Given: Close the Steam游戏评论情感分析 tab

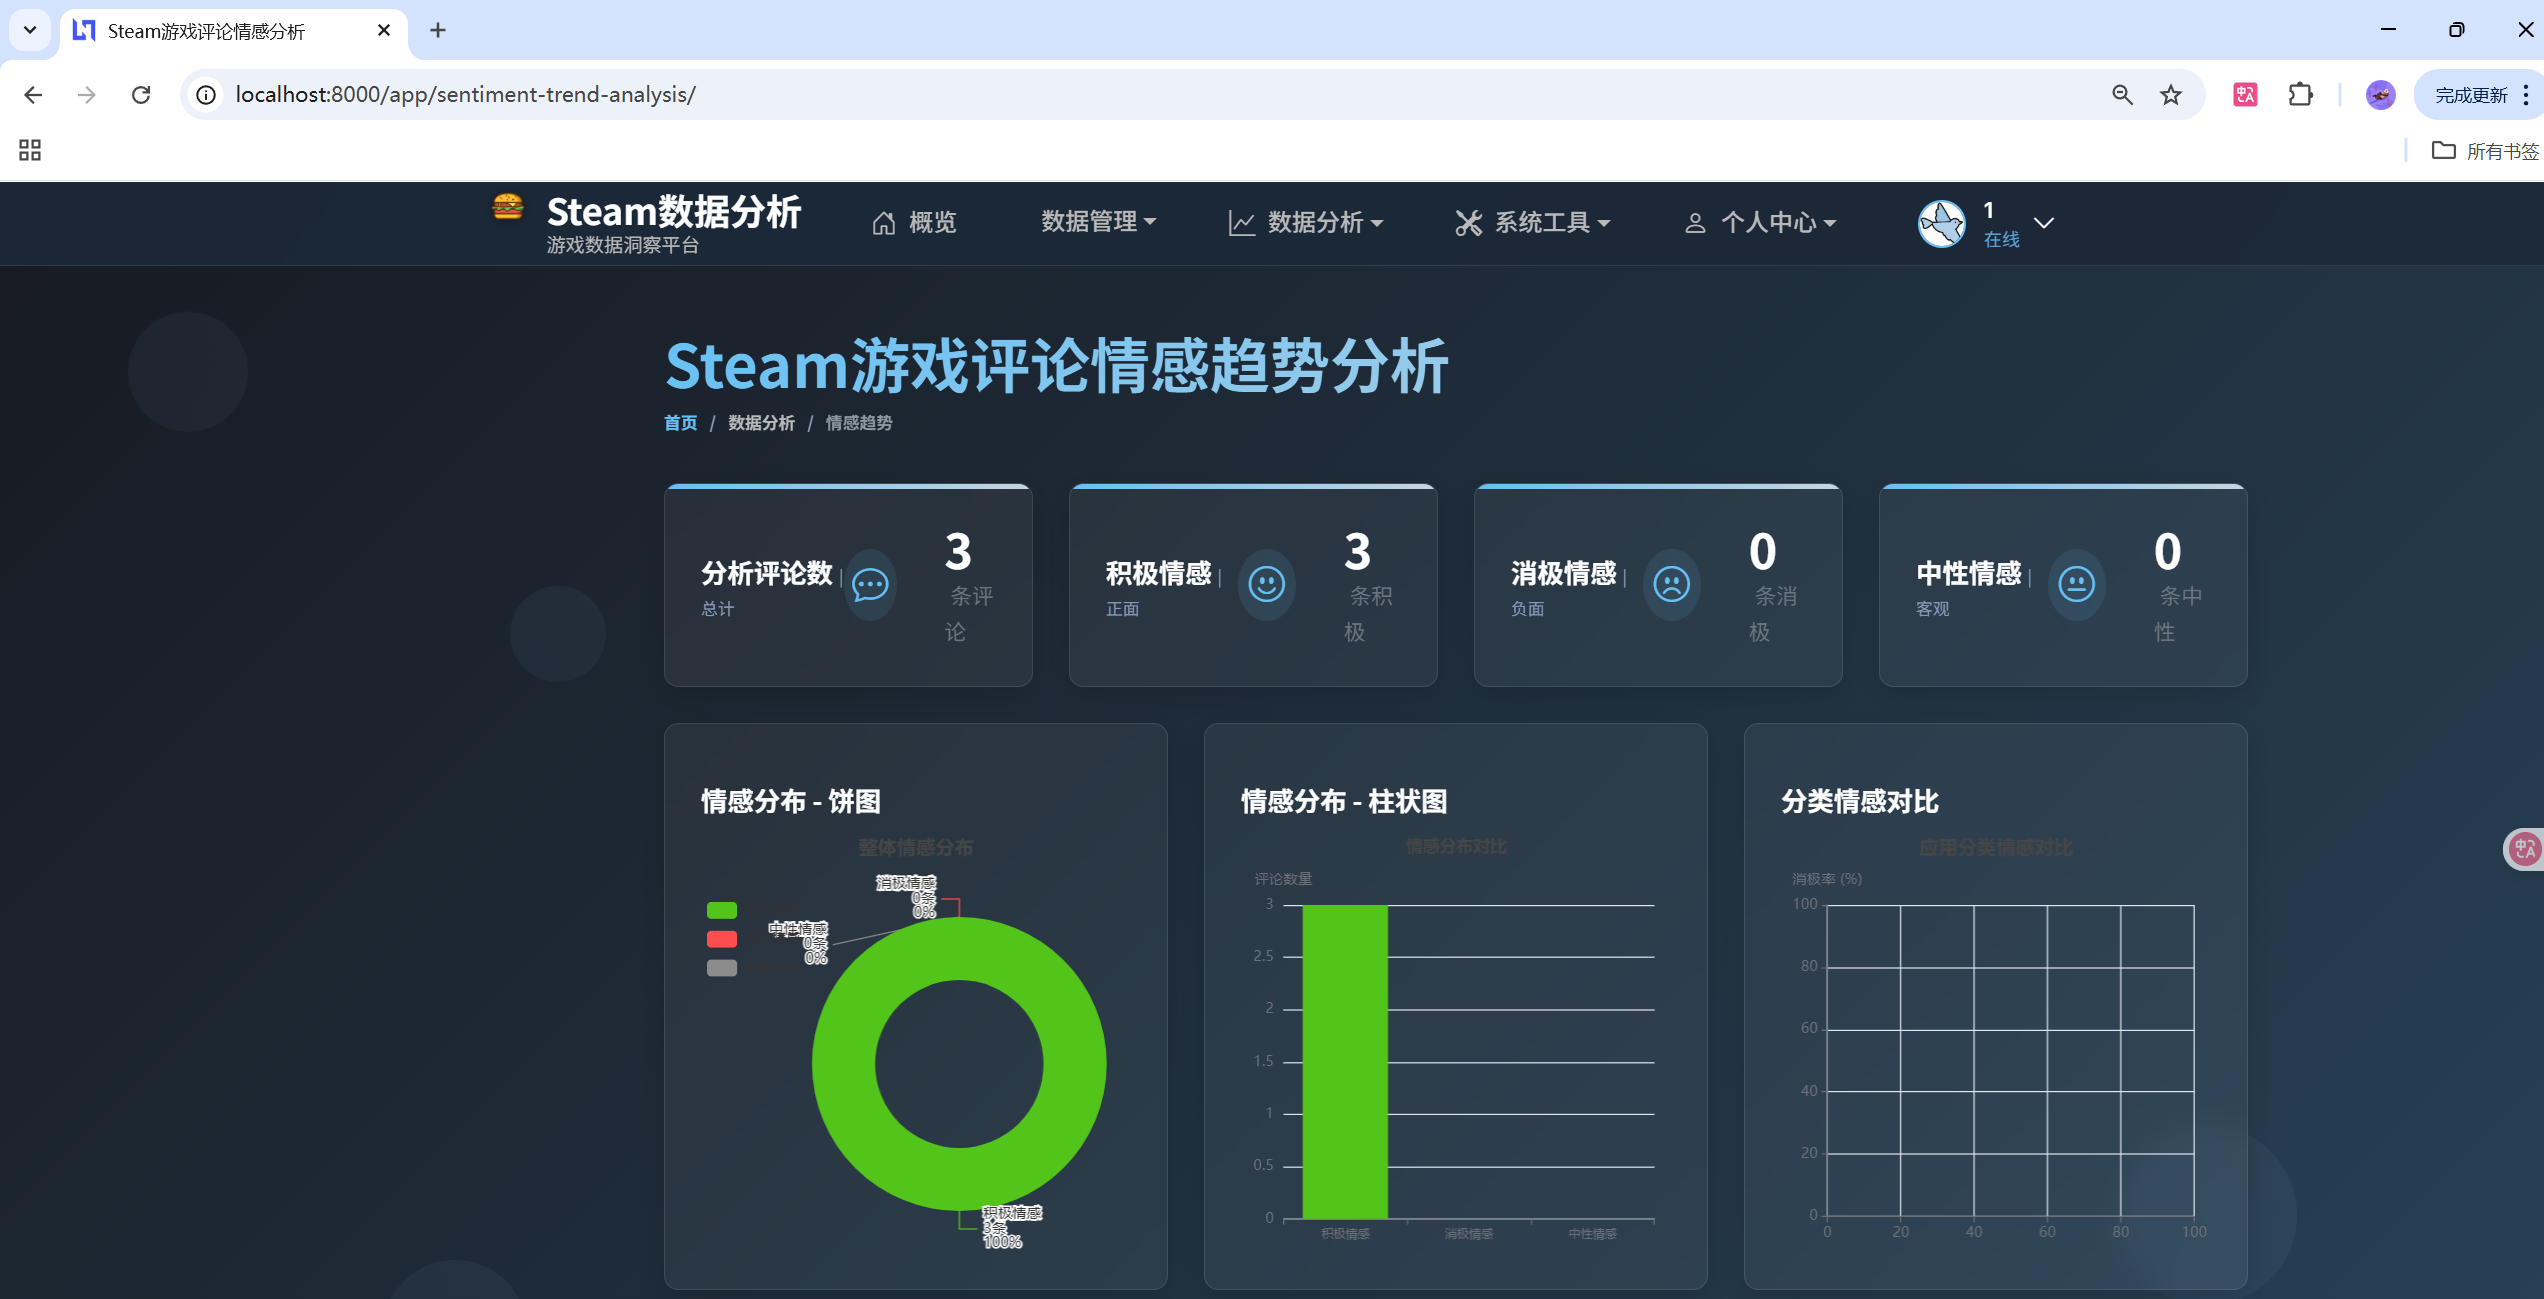Looking at the screenshot, I should click(384, 31).
